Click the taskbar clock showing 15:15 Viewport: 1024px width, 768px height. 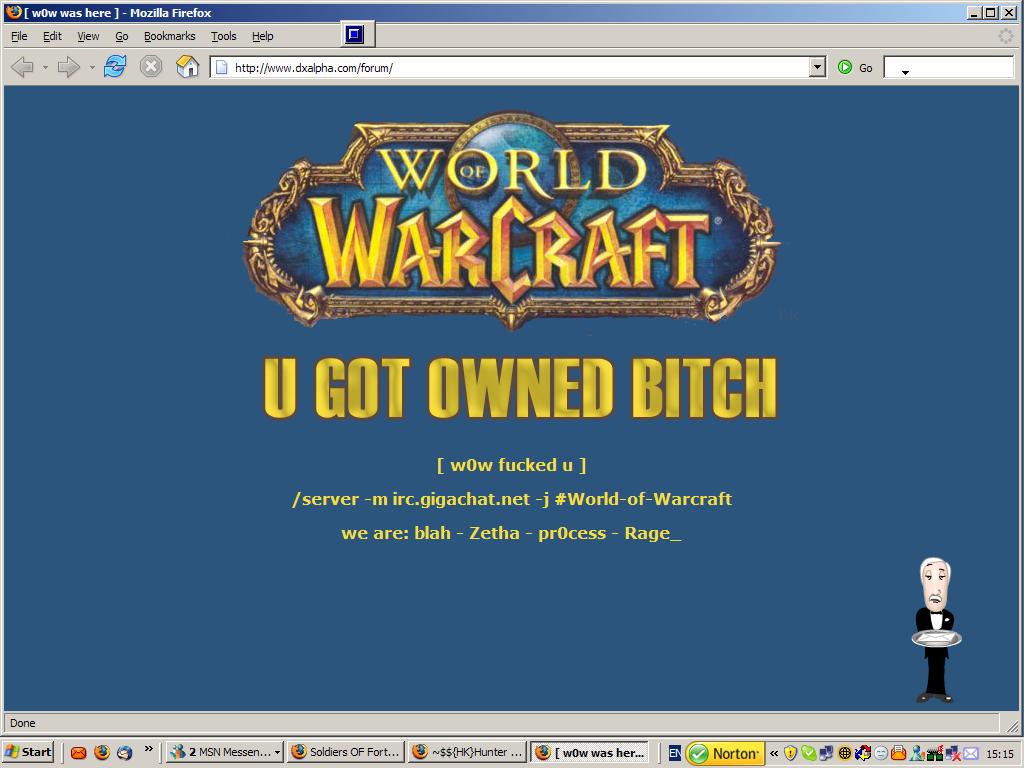click(x=1000, y=754)
